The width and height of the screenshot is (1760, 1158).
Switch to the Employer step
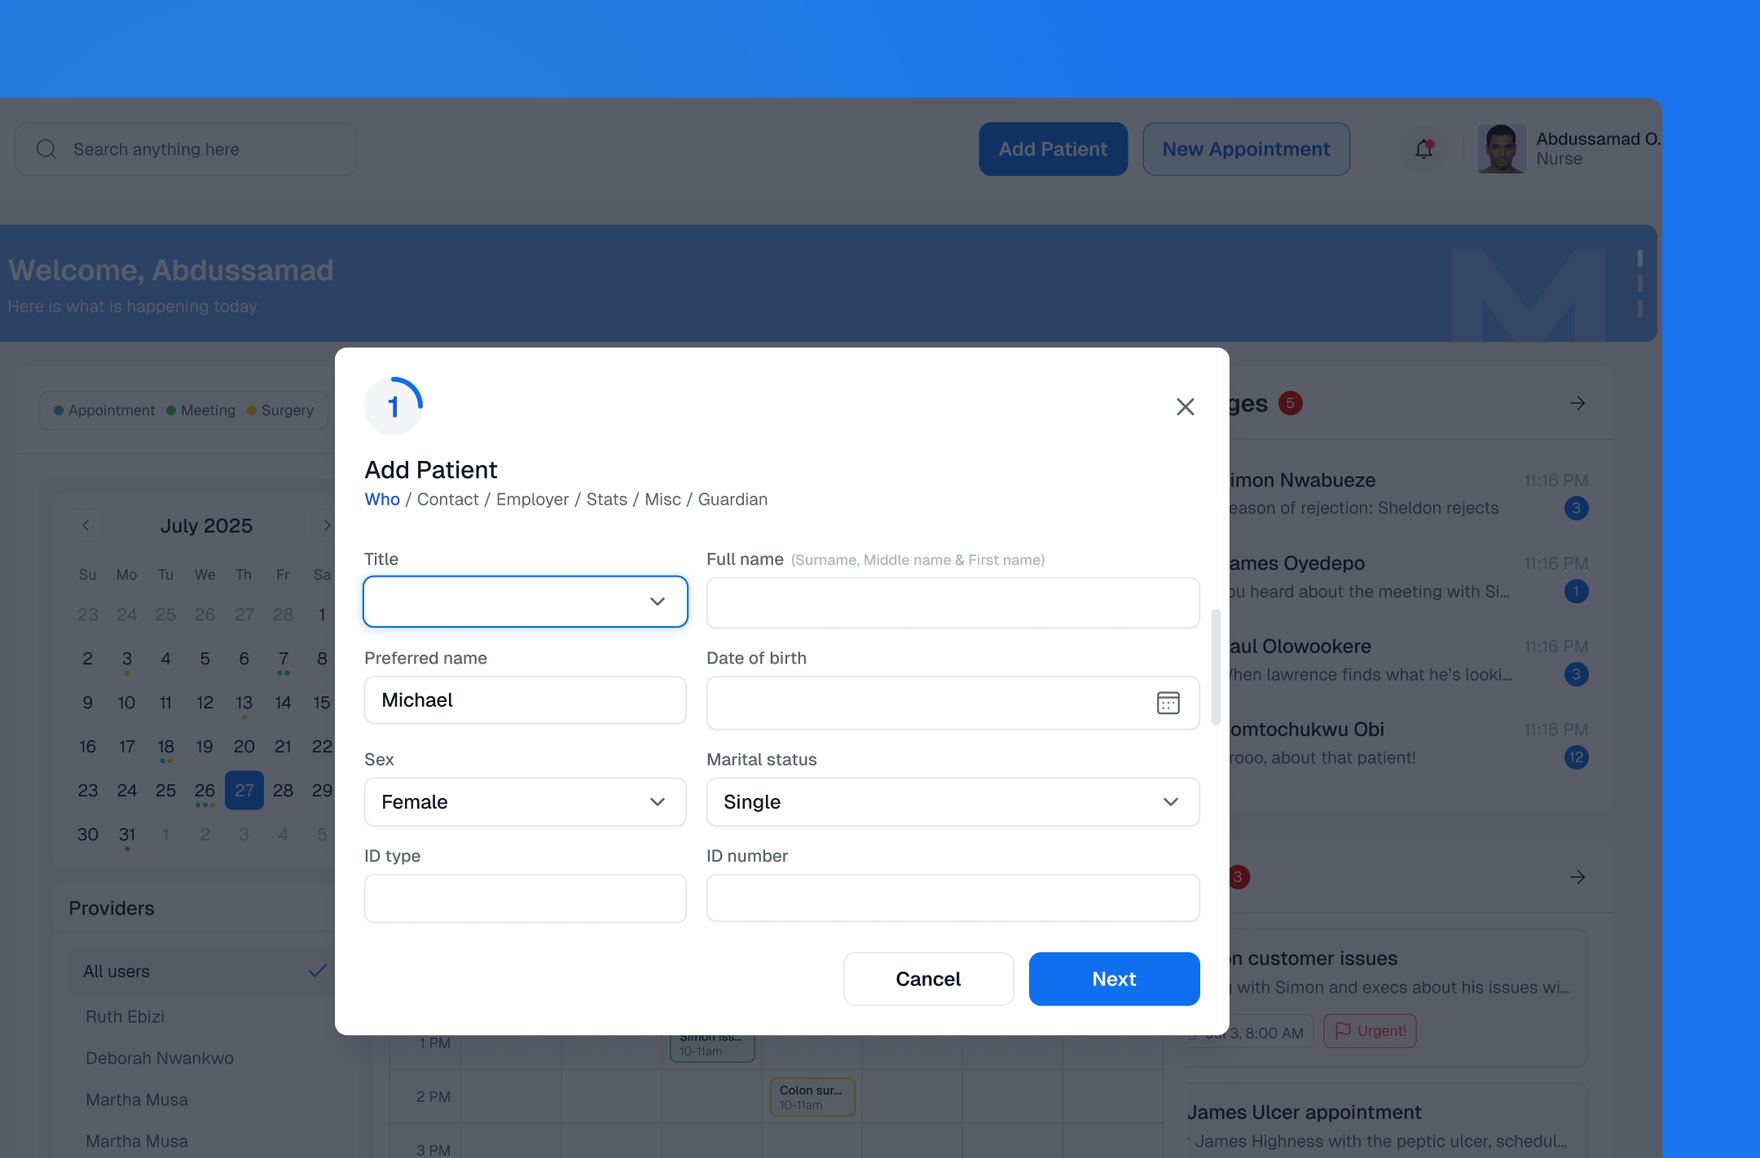pos(532,499)
